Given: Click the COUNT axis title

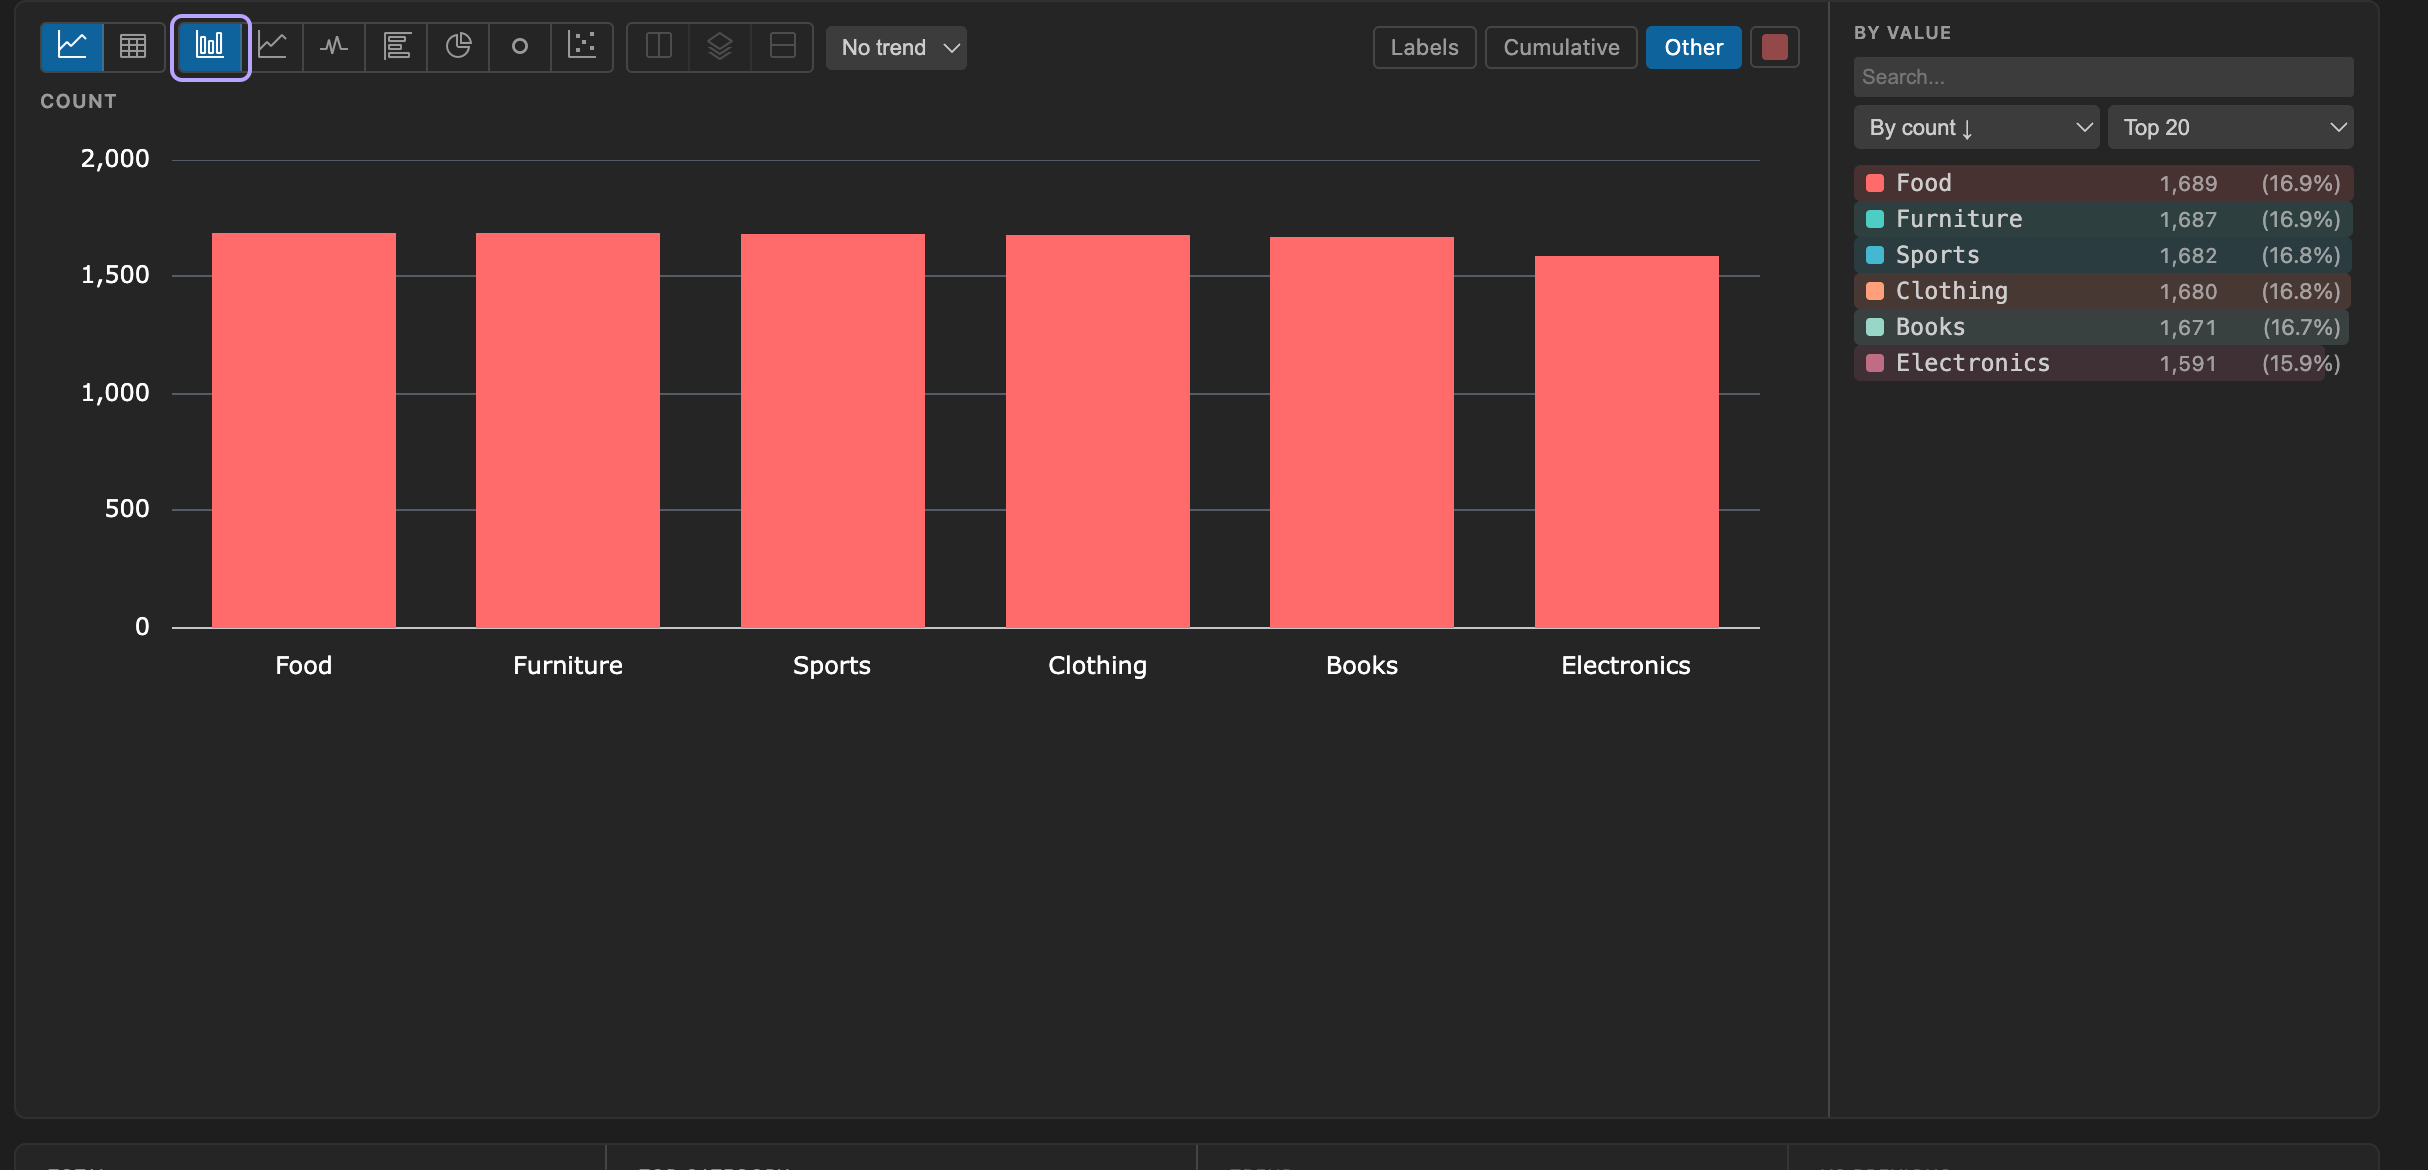Looking at the screenshot, I should (x=78, y=101).
